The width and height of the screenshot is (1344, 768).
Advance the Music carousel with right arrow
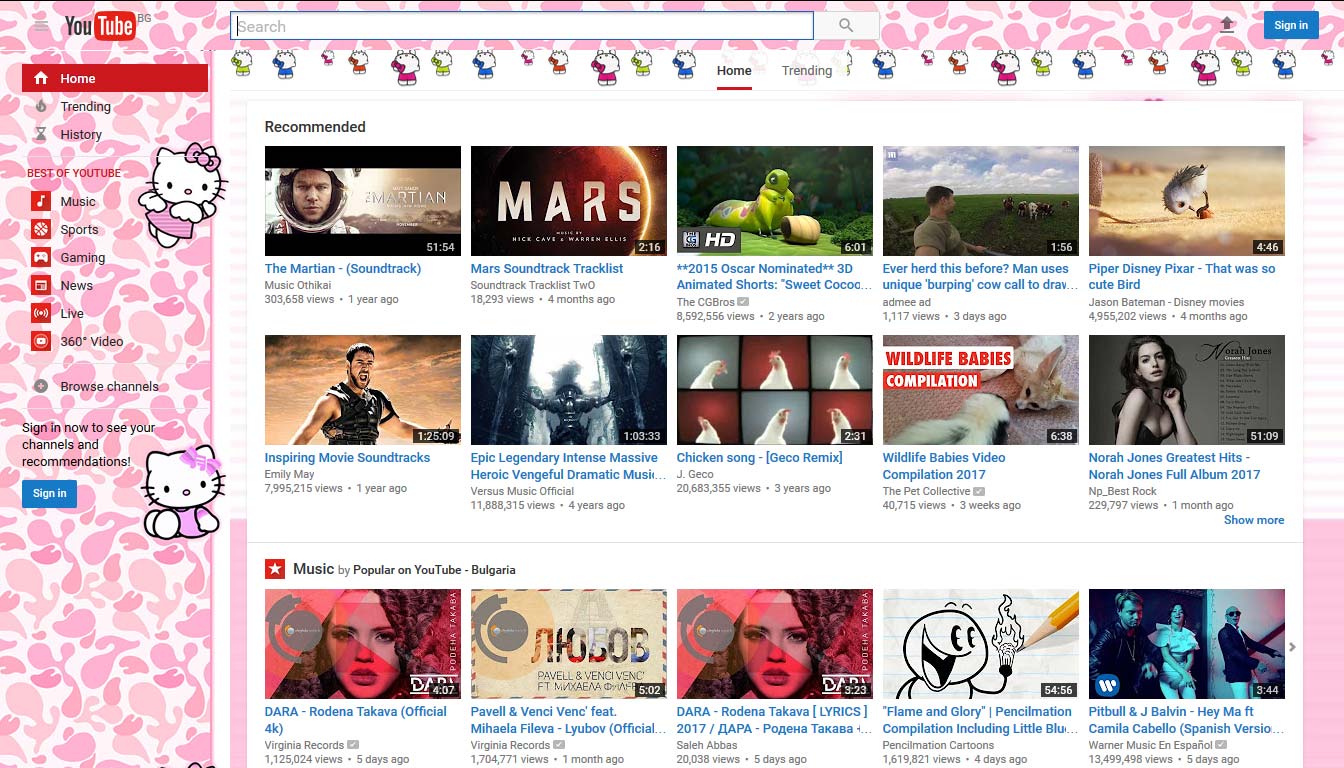point(1293,645)
